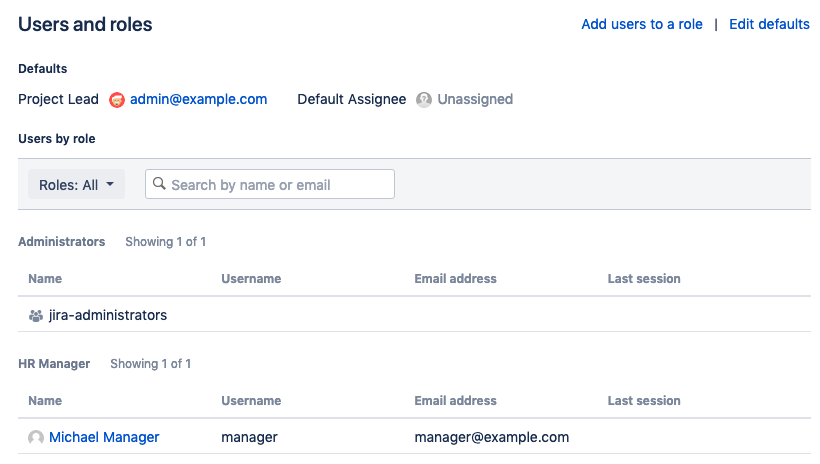820x464 pixels.
Task: Click Email address header under HR Manager
Action: click(x=455, y=401)
